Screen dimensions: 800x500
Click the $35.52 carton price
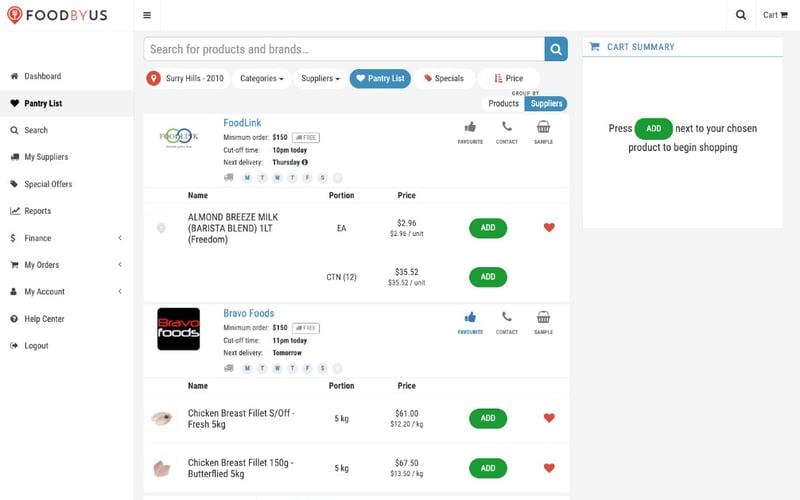point(407,272)
